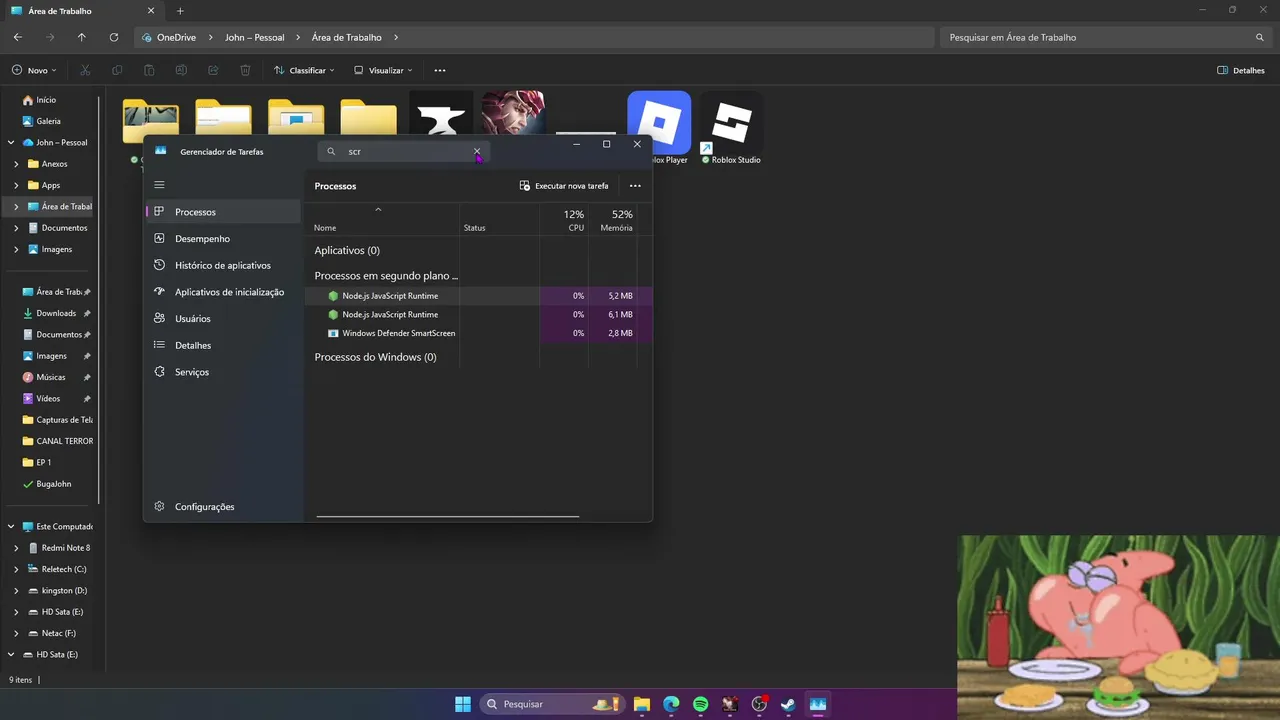Go back in File Explorer

point(18,37)
